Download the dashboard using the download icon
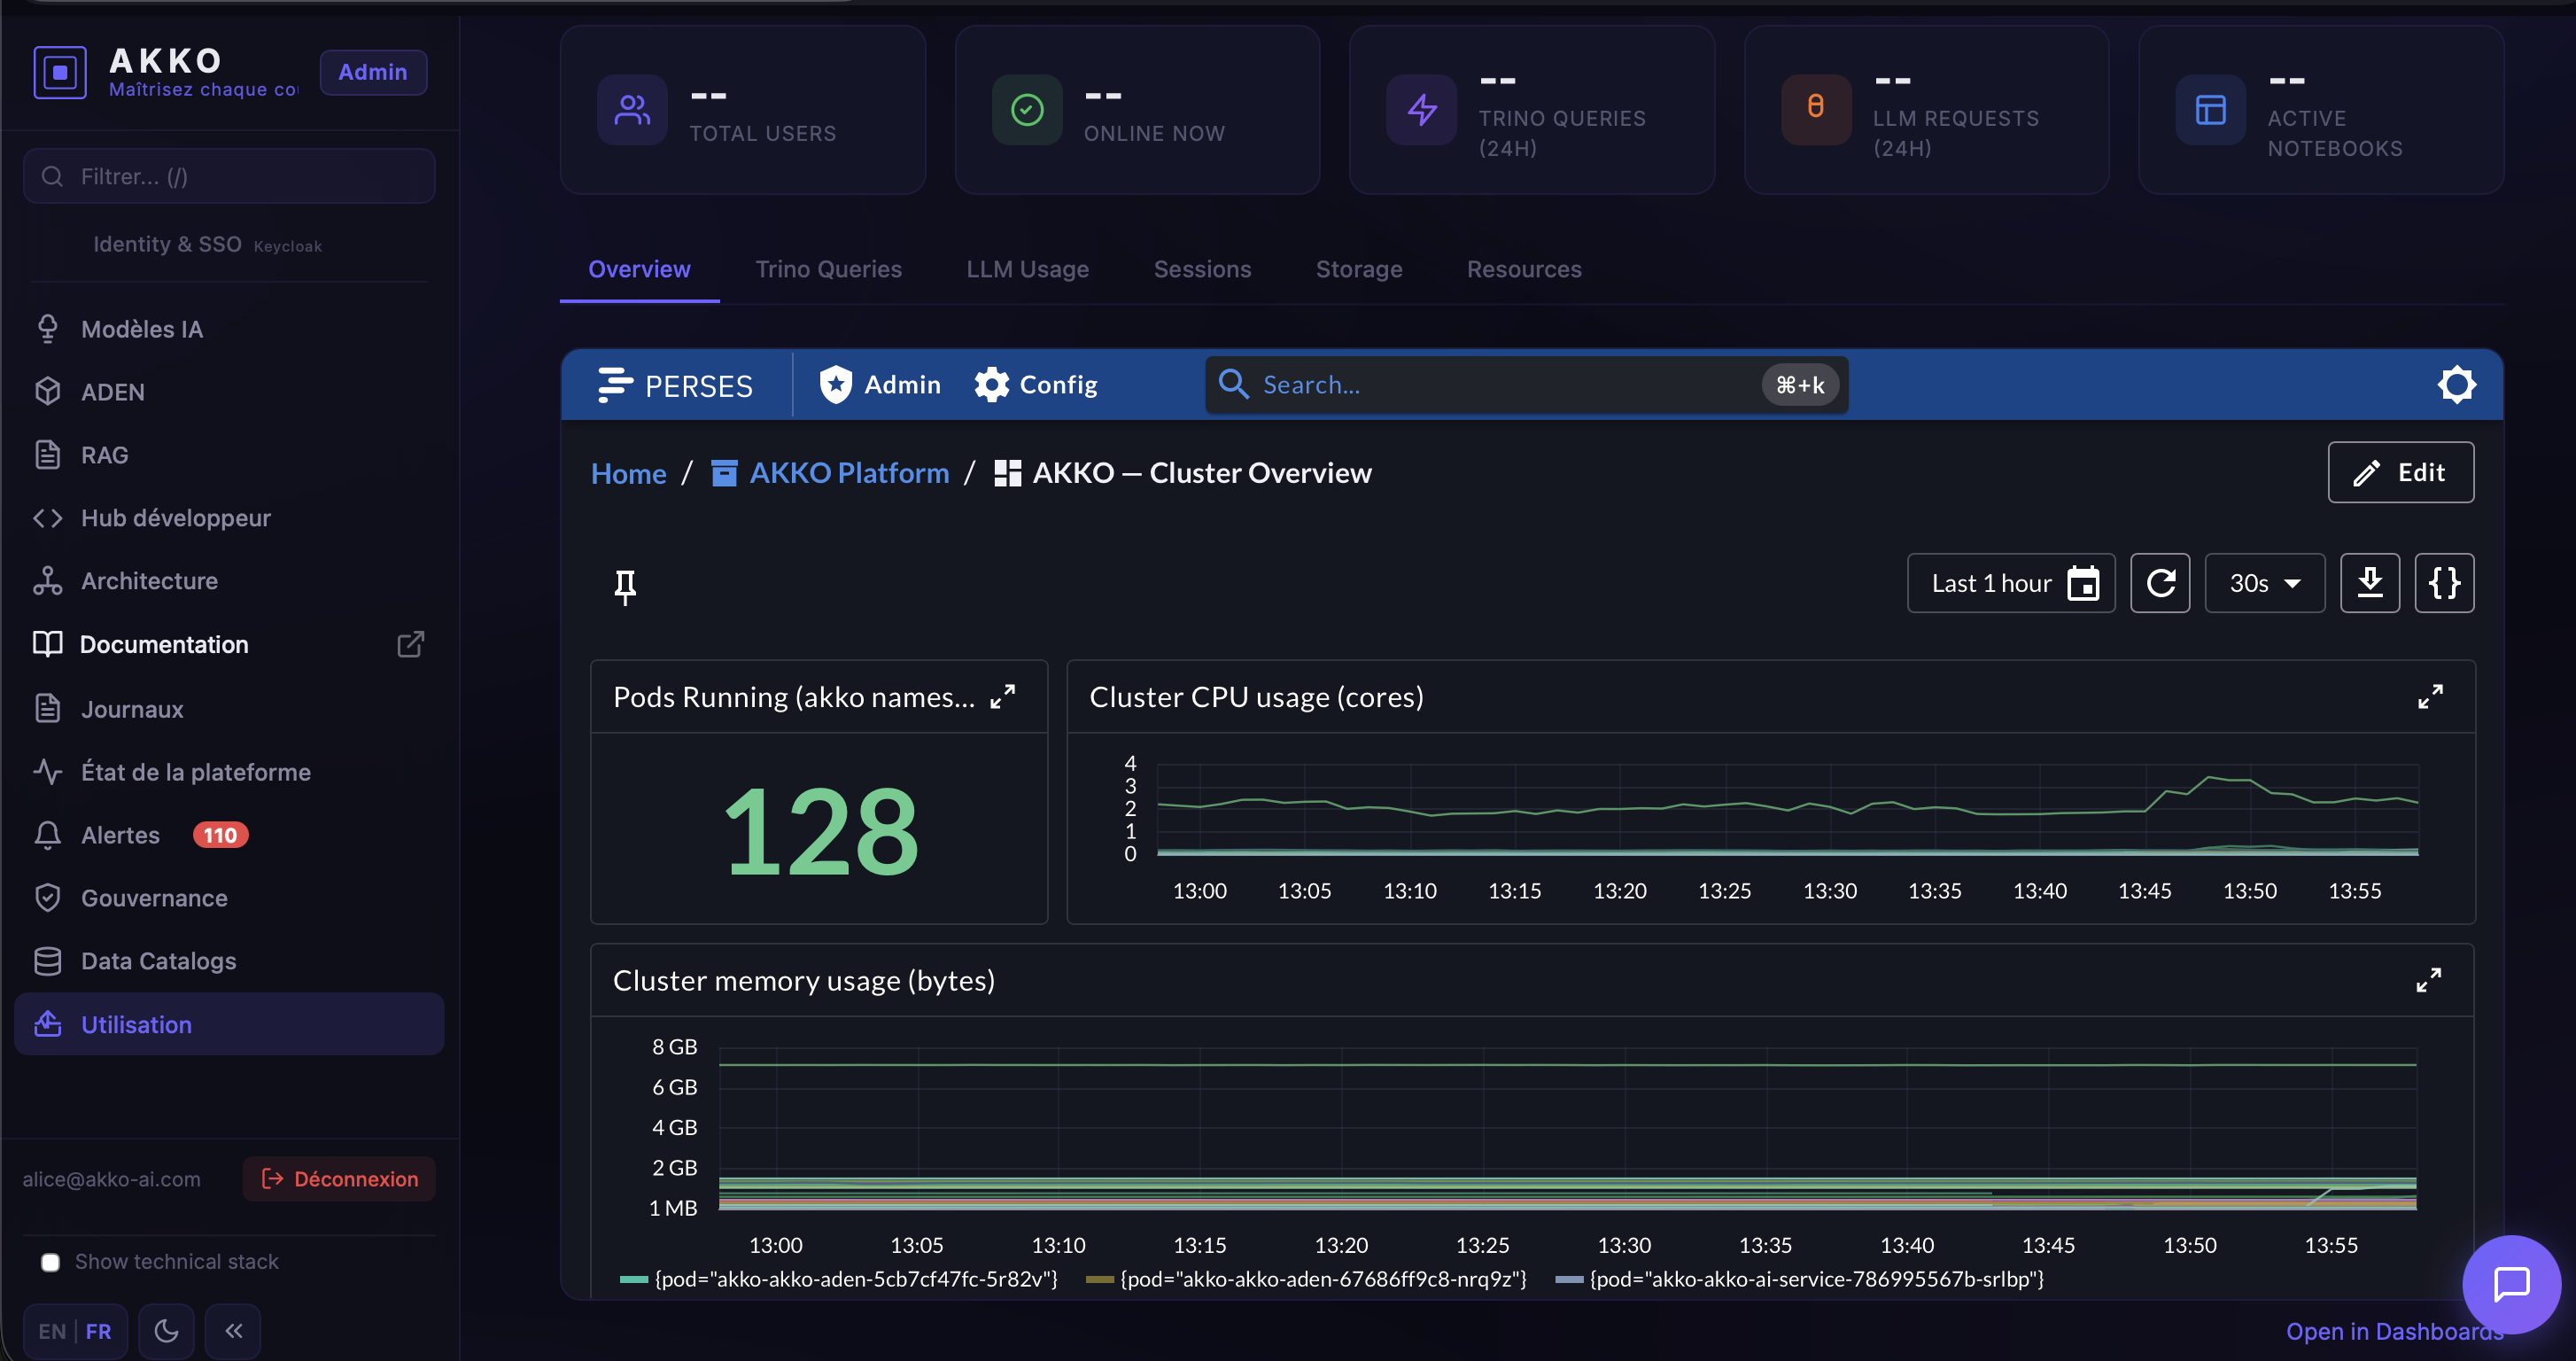Image resolution: width=2576 pixels, height=1361 pixels. coord(2369,583)
